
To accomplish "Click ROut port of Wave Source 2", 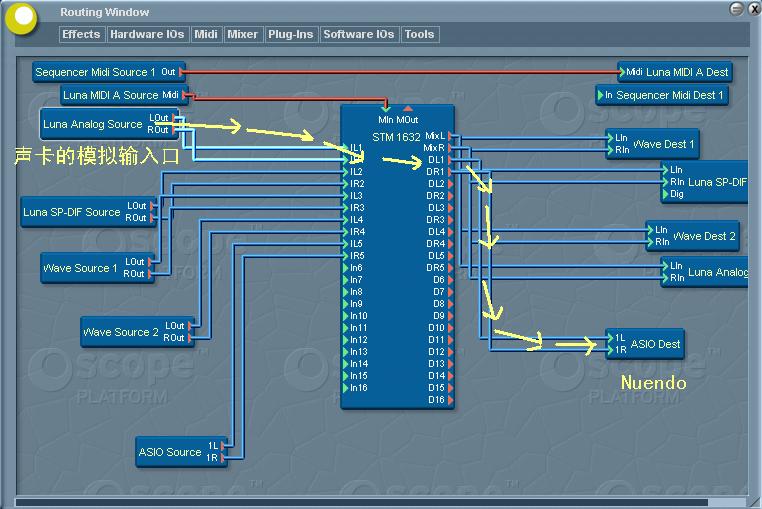I will pos(190,338).
